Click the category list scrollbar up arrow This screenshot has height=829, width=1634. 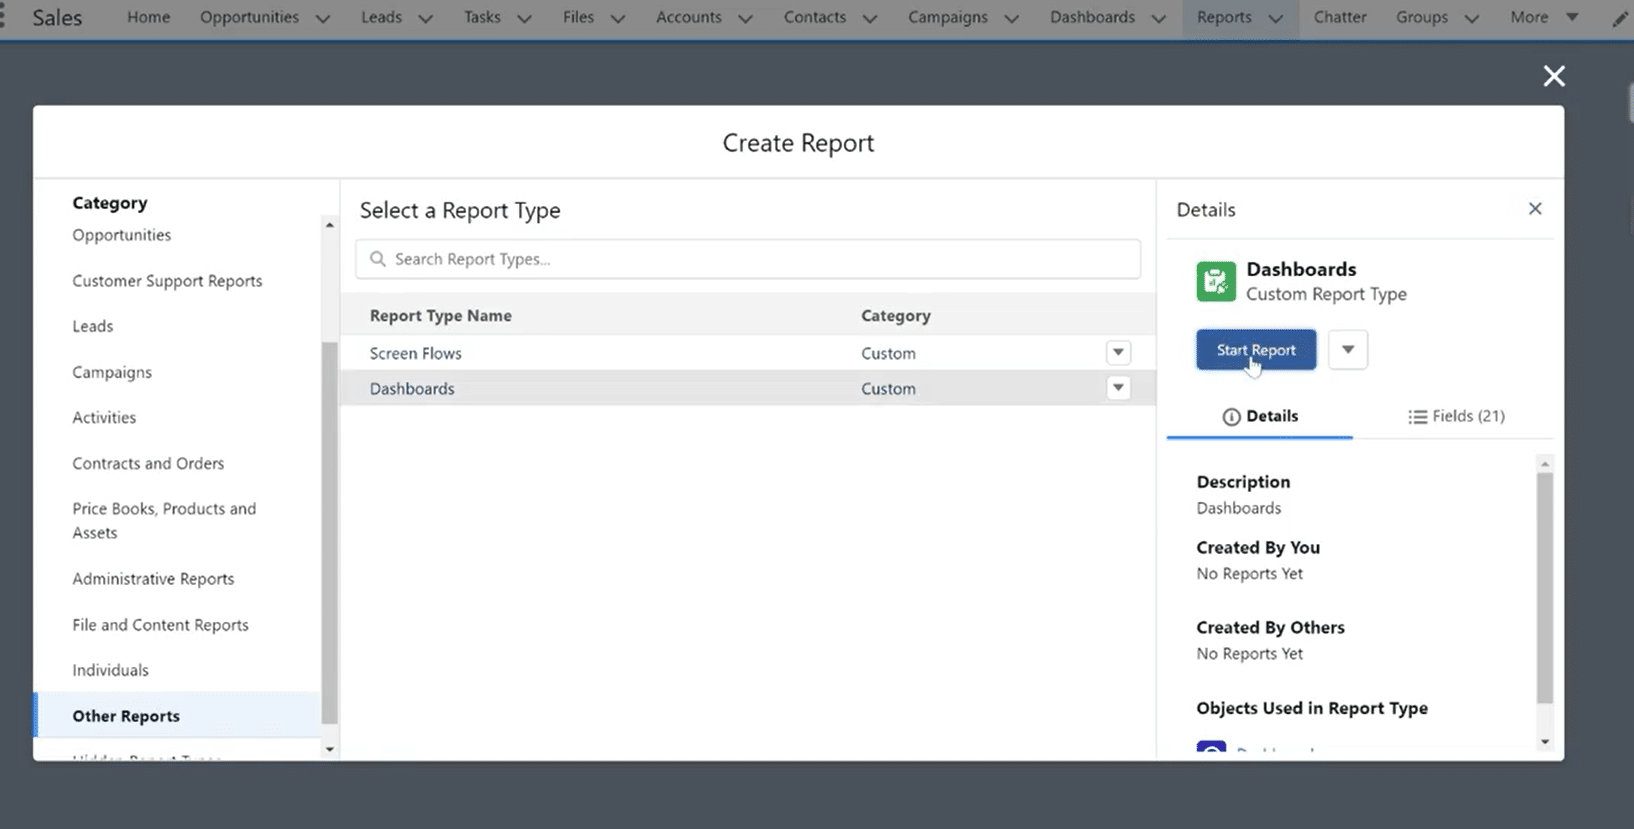(x=329, y=225)
